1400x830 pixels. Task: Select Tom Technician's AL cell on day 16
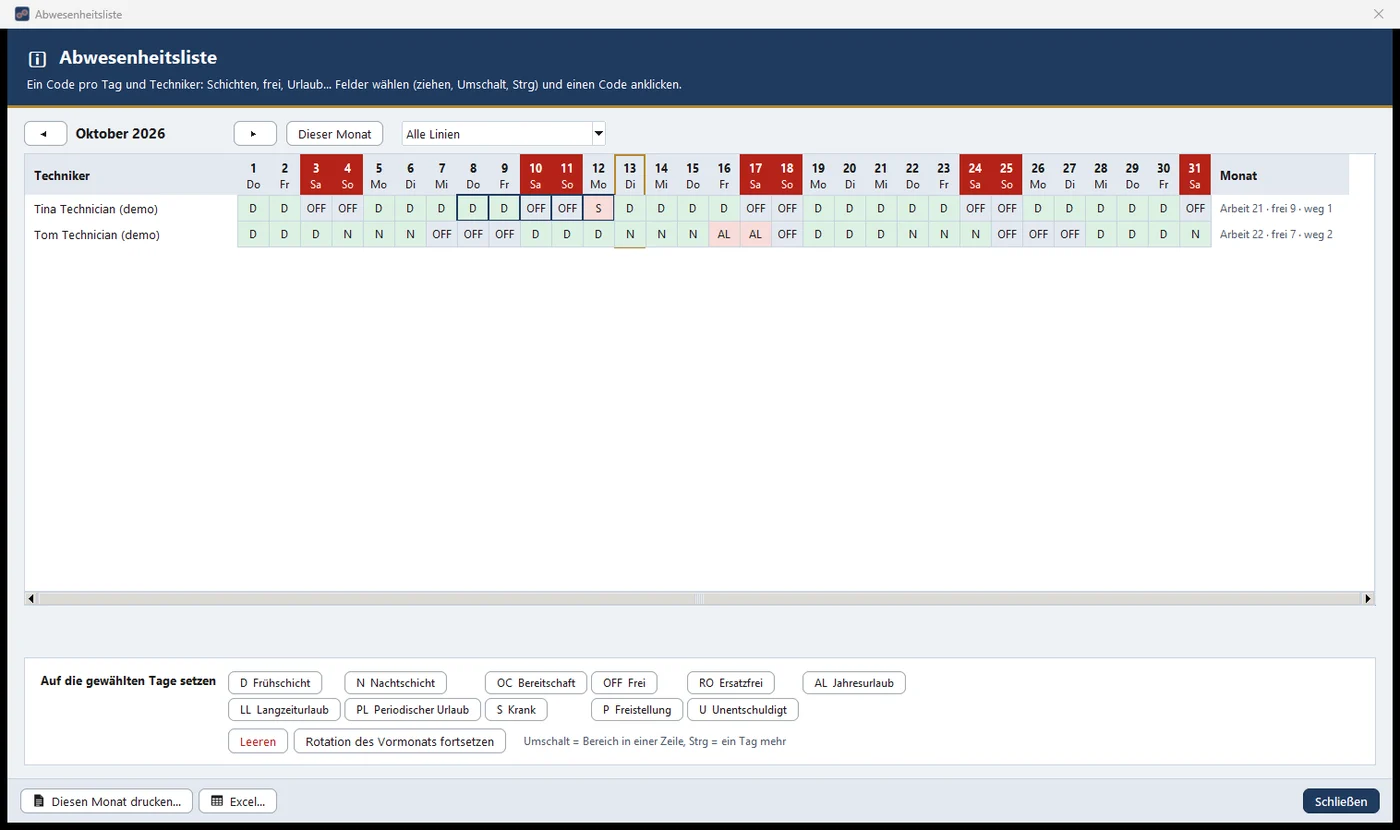724,235
